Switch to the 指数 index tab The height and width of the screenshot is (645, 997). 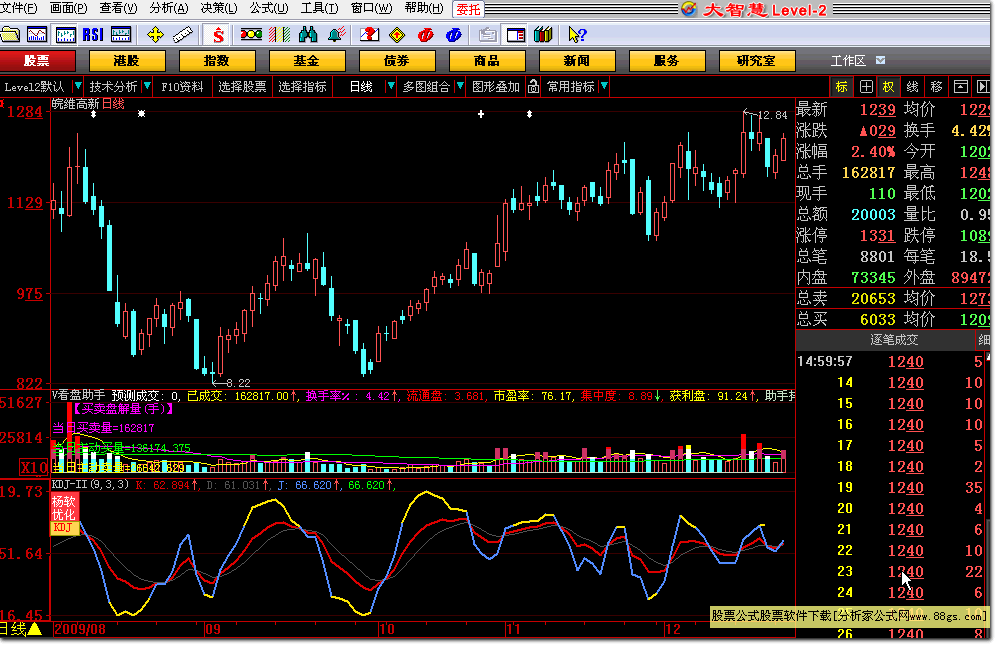pyautogui.click(x=217, y=60)
